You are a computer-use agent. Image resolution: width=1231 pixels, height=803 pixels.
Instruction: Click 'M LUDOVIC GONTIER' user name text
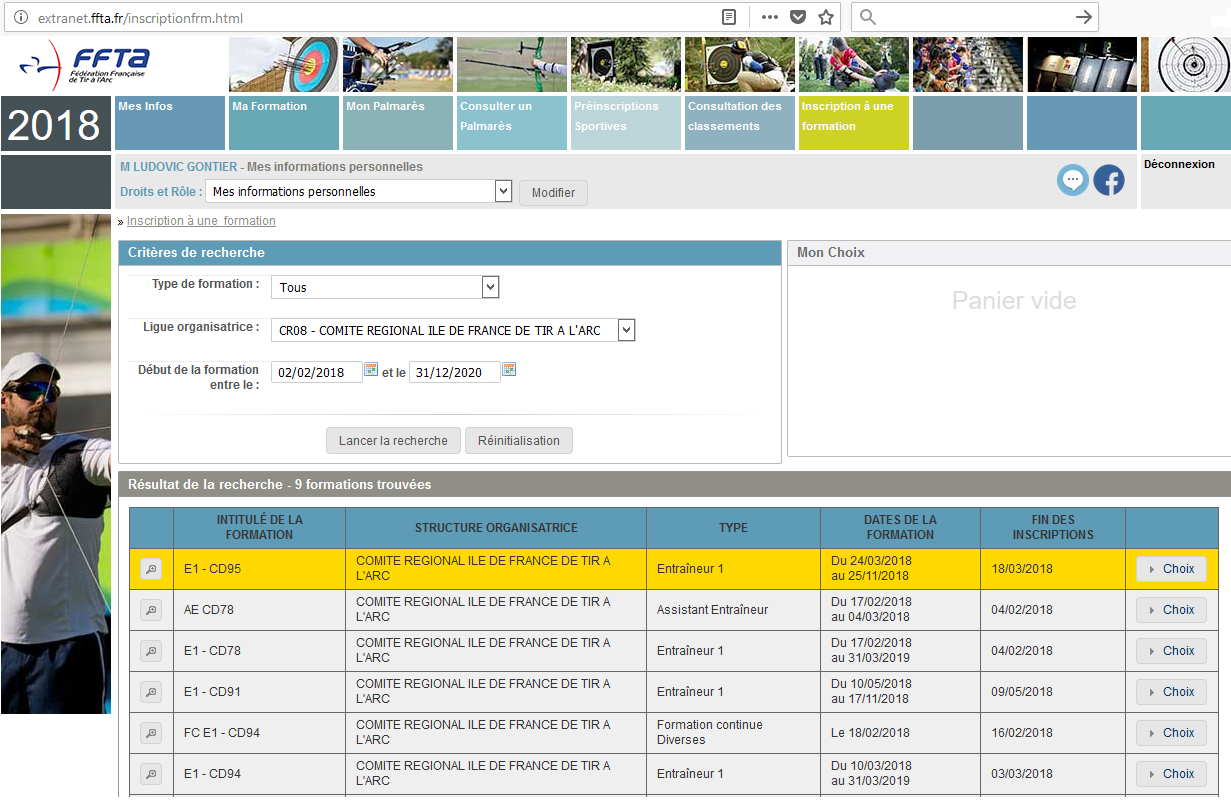click(x=178, y=167)
